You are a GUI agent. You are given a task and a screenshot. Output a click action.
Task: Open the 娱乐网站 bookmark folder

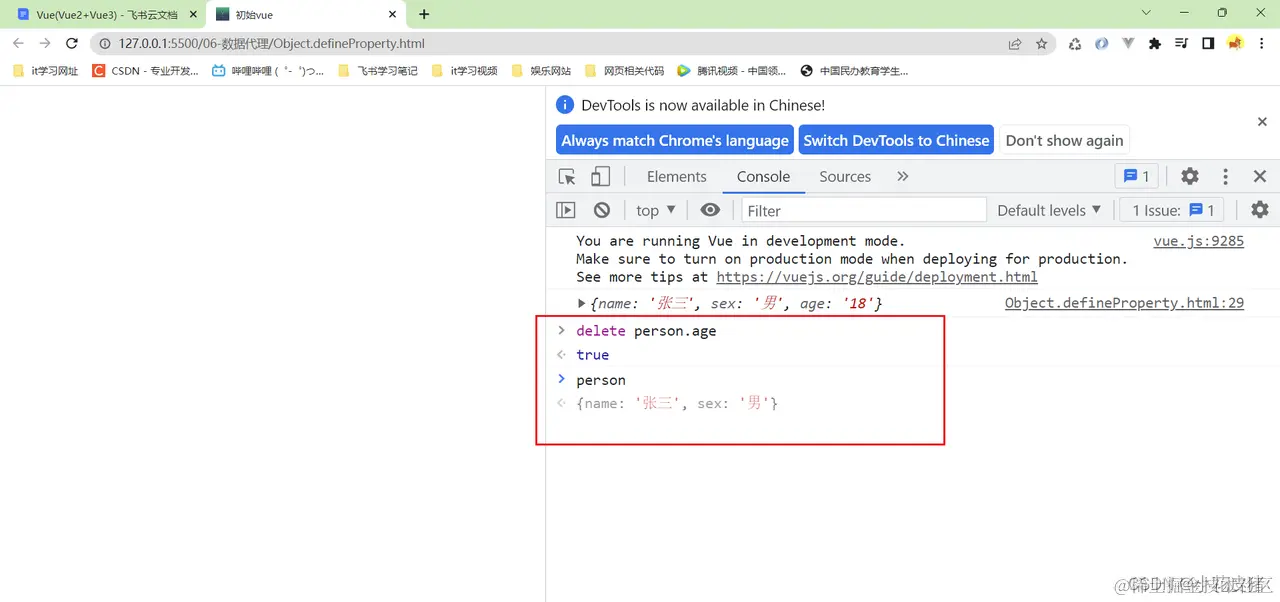(541, 71)
